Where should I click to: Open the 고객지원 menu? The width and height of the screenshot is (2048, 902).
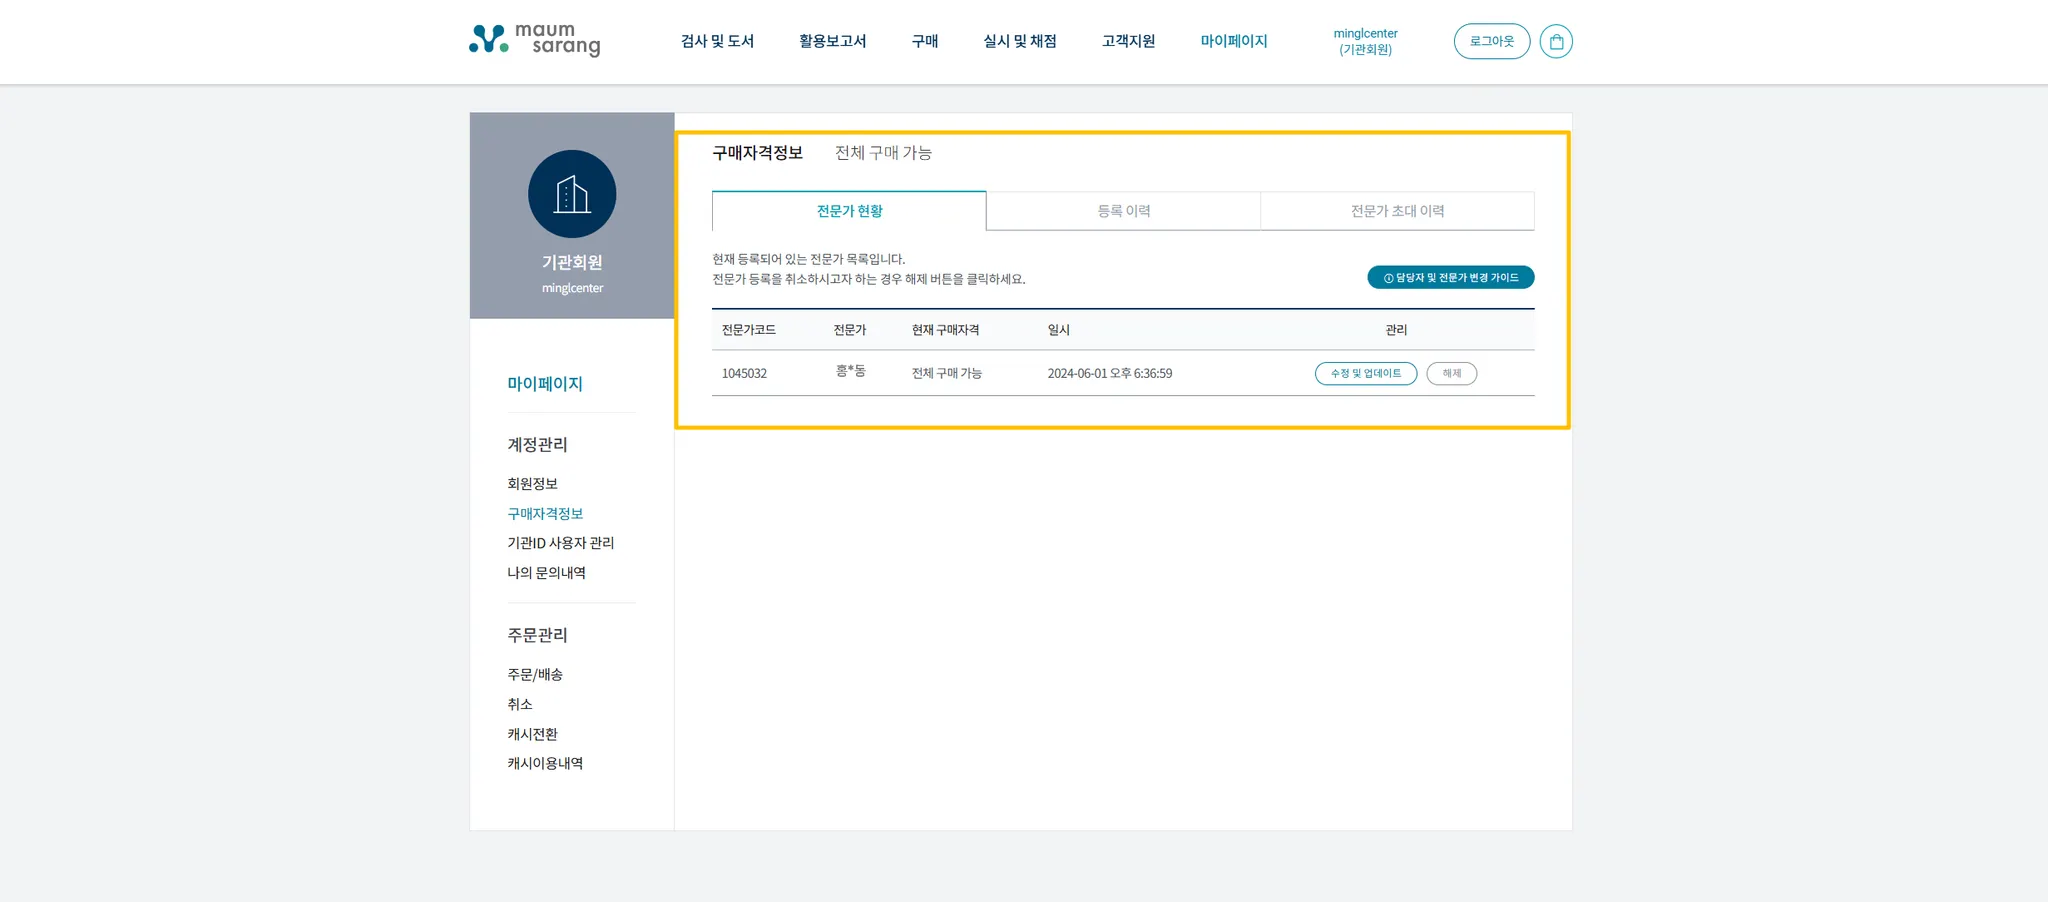1129,41
